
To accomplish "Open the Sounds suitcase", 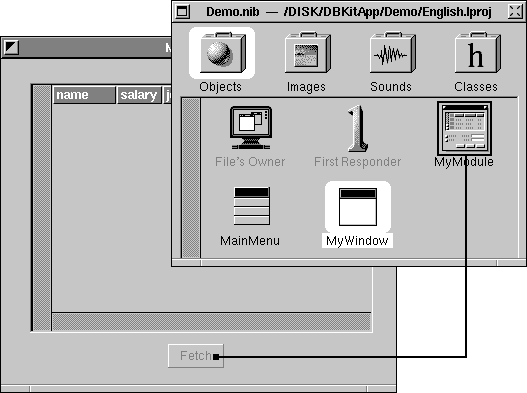I will click(x=393, y=52).
